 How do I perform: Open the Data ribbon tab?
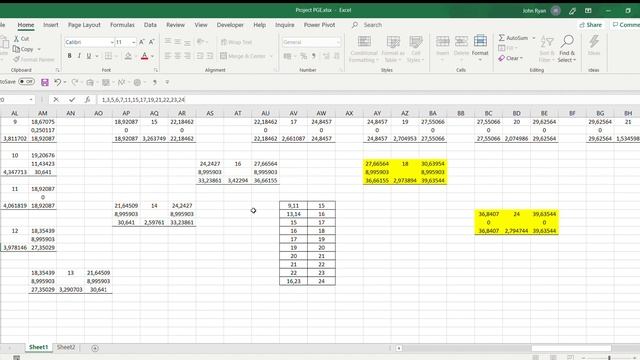150,25
